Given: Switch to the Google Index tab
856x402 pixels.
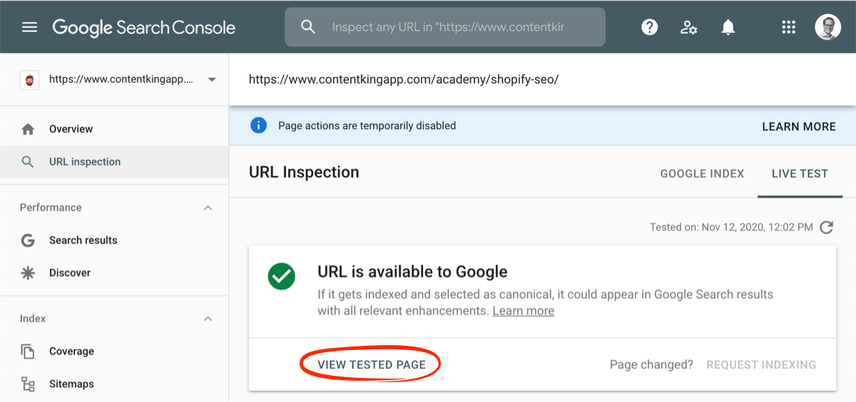Looking at the screenshot, I should (702, 174).
